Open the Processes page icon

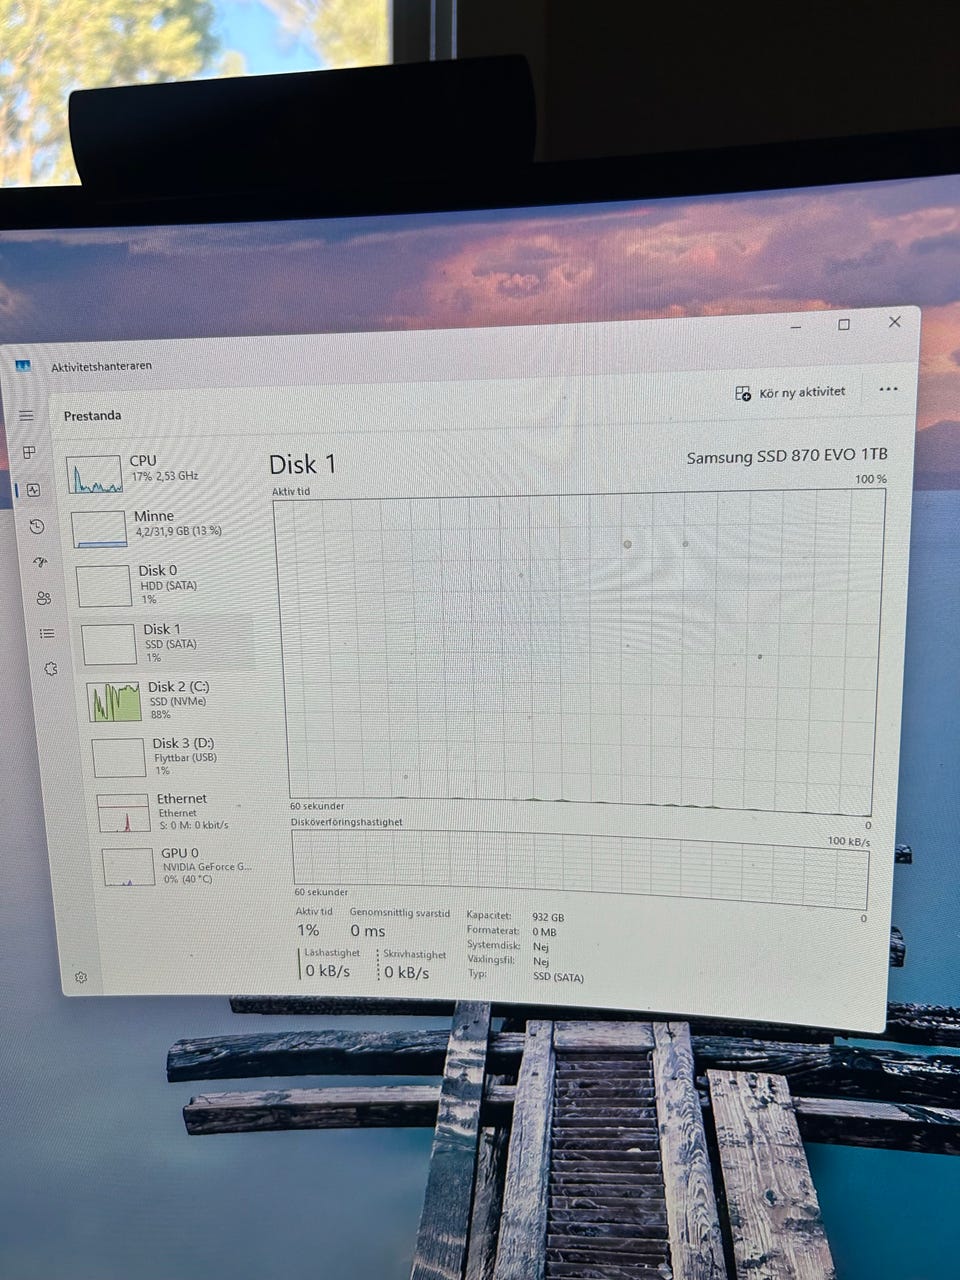30,452
